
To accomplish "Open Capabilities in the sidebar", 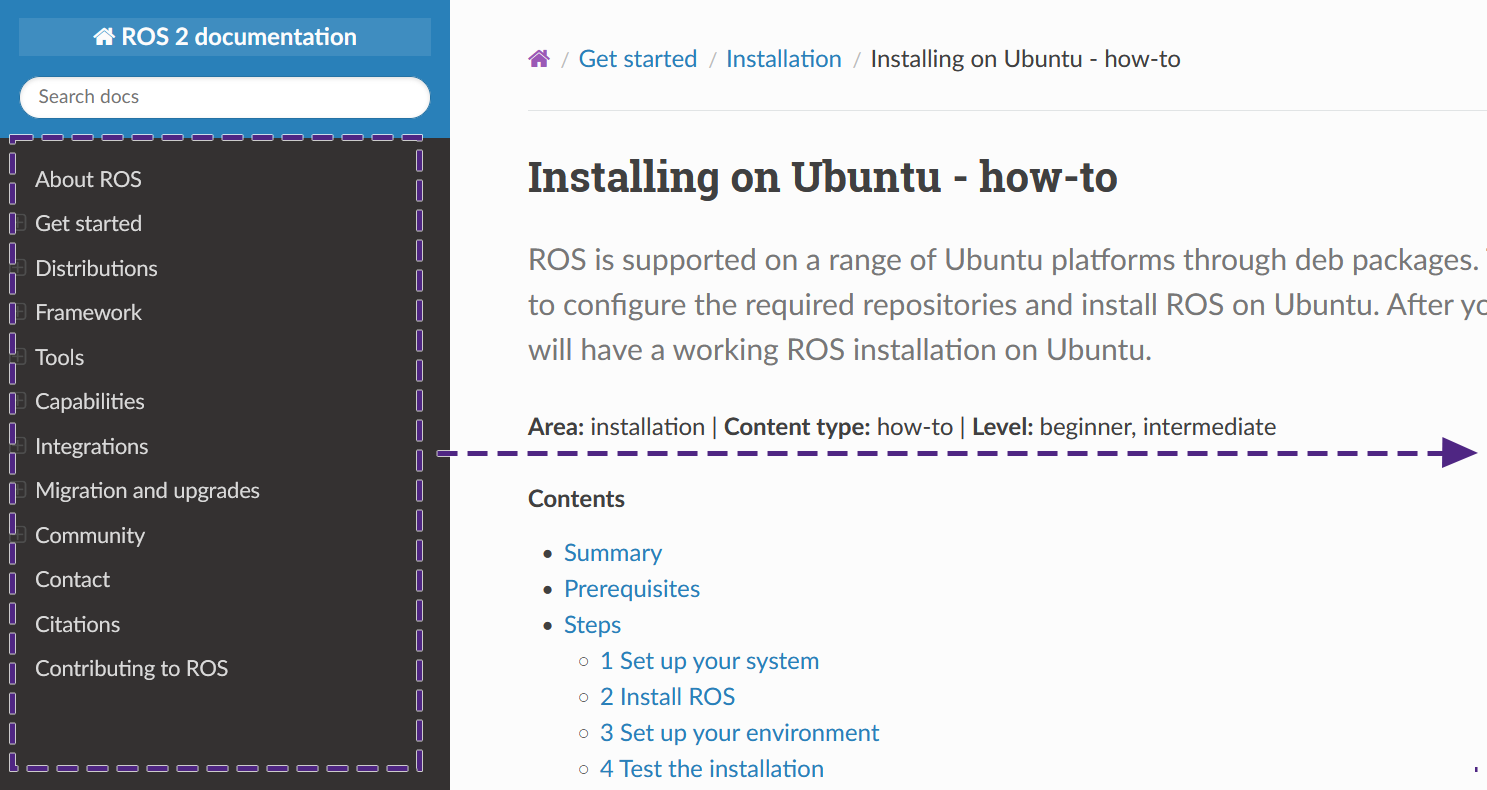I will [x=90, y=402].
